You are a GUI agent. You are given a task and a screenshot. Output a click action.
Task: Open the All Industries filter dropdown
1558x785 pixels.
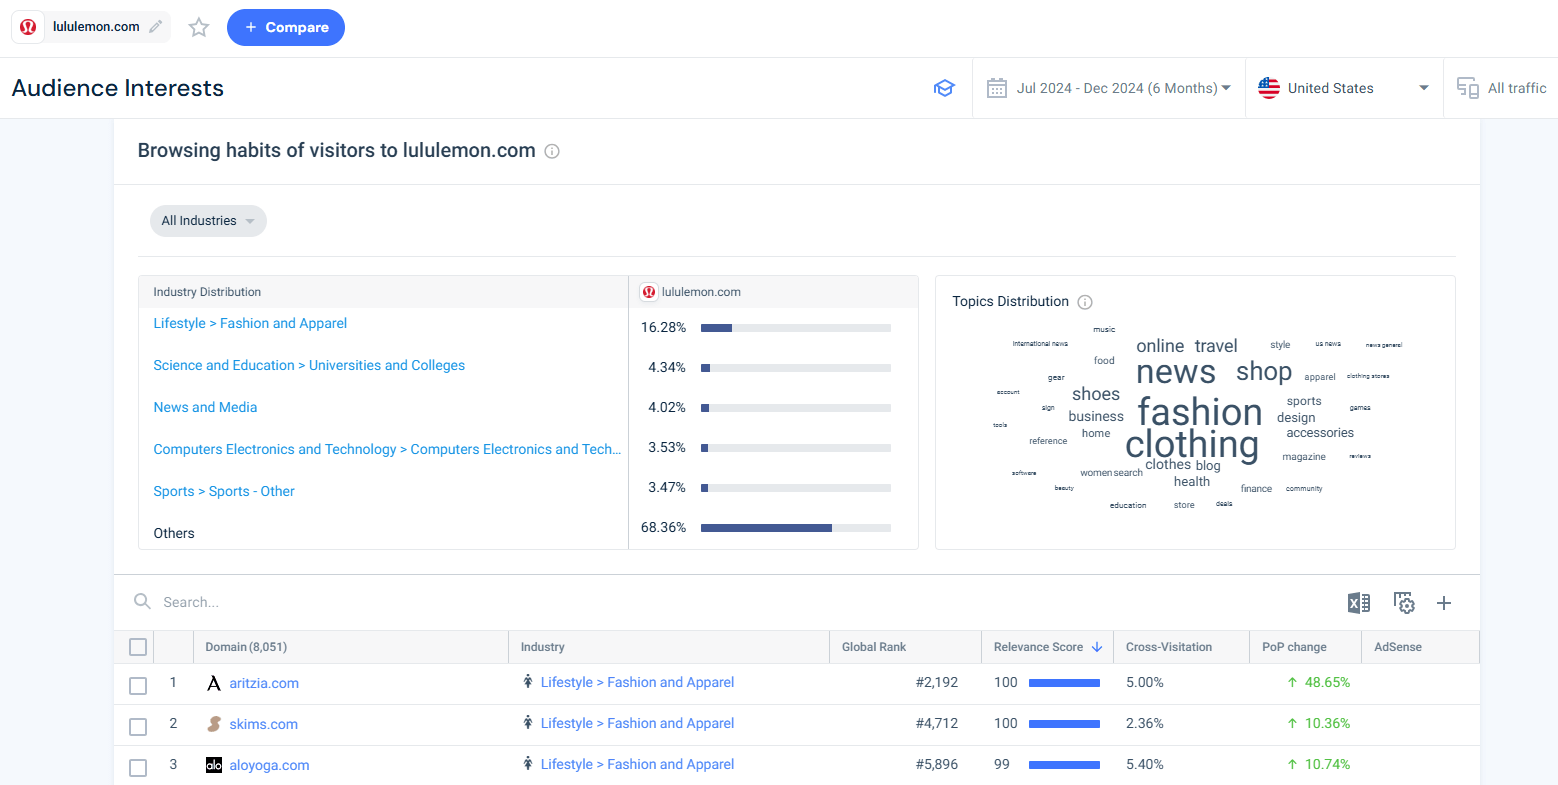(x=208, y=221)
